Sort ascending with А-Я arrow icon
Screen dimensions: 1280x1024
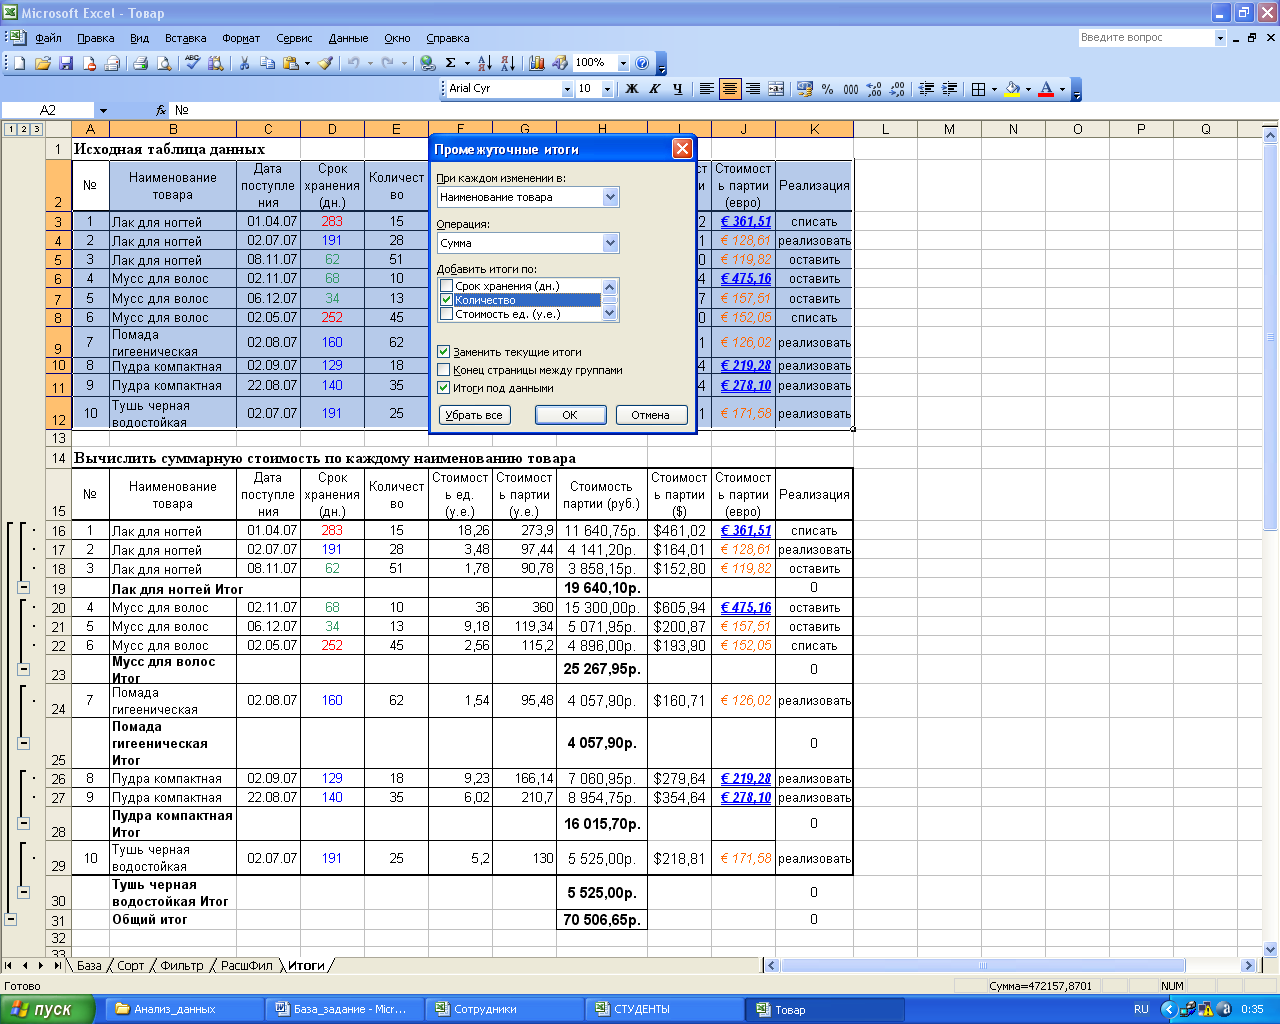(484, 63)
